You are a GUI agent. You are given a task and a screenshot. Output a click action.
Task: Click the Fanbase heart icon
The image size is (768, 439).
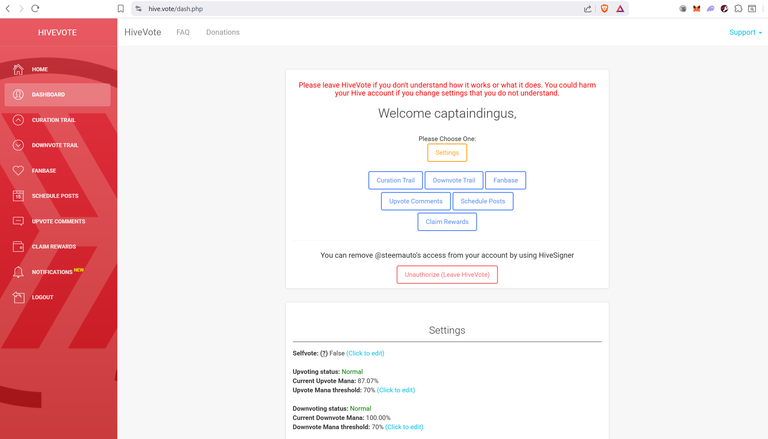point(18,171)
